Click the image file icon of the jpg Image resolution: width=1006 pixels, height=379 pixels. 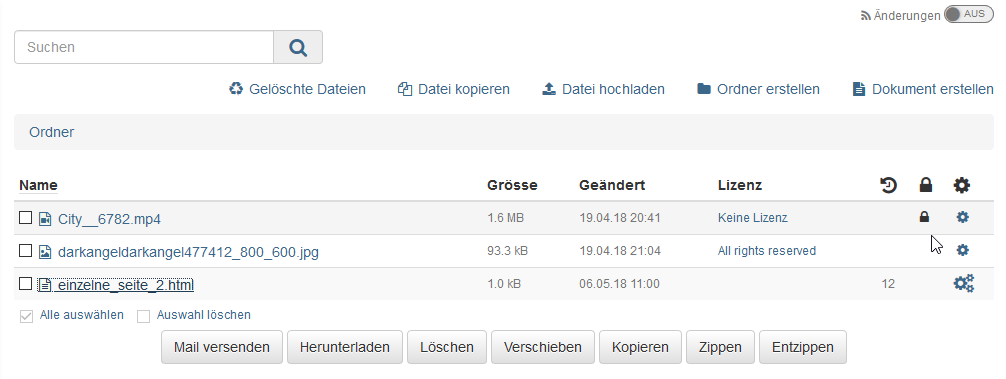(45, 252)
